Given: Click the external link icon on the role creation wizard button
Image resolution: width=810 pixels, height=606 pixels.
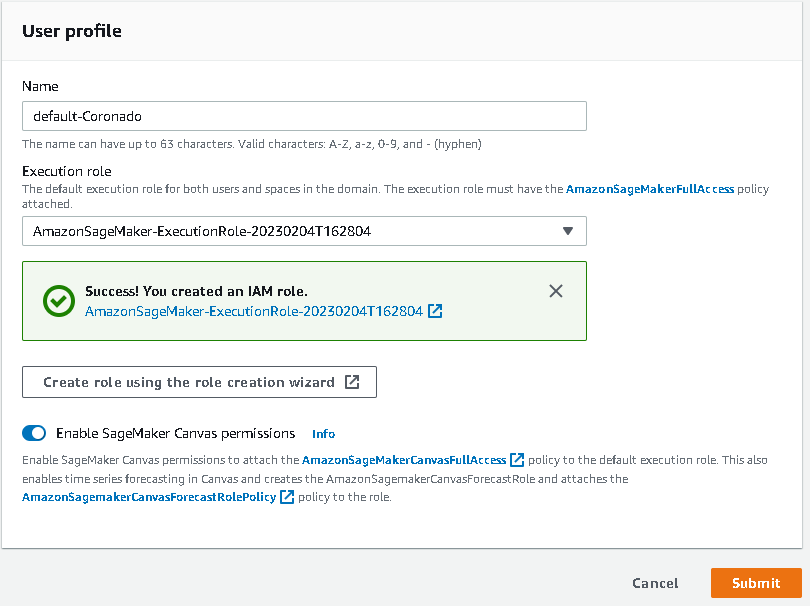Looking at the screenshot, I should point(351,382).
